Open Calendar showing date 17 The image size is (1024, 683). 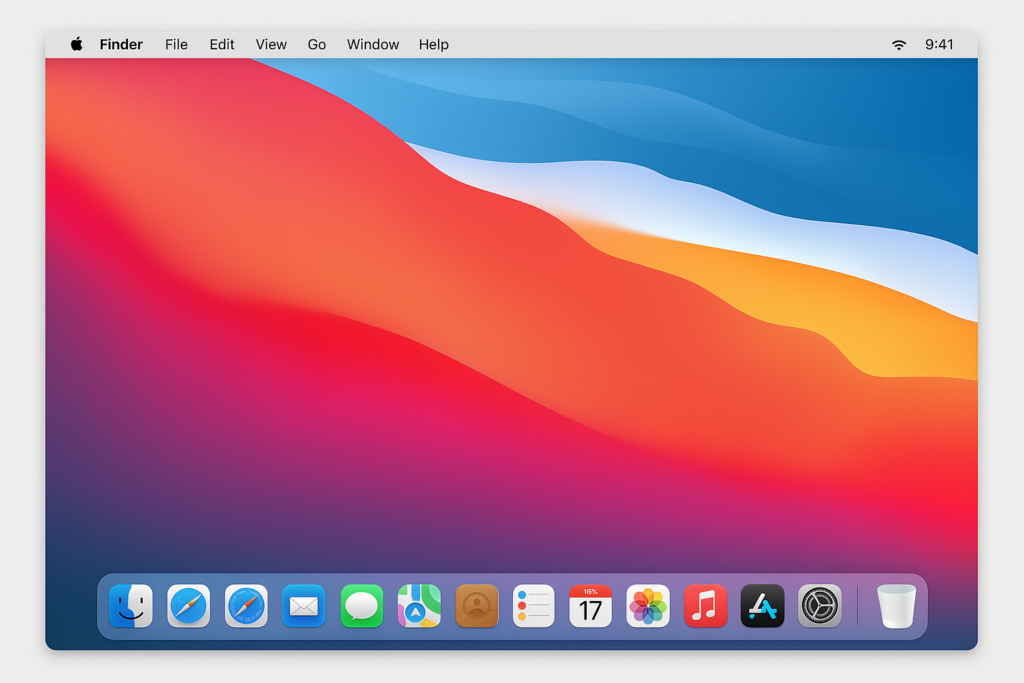[x=590, y=606]
